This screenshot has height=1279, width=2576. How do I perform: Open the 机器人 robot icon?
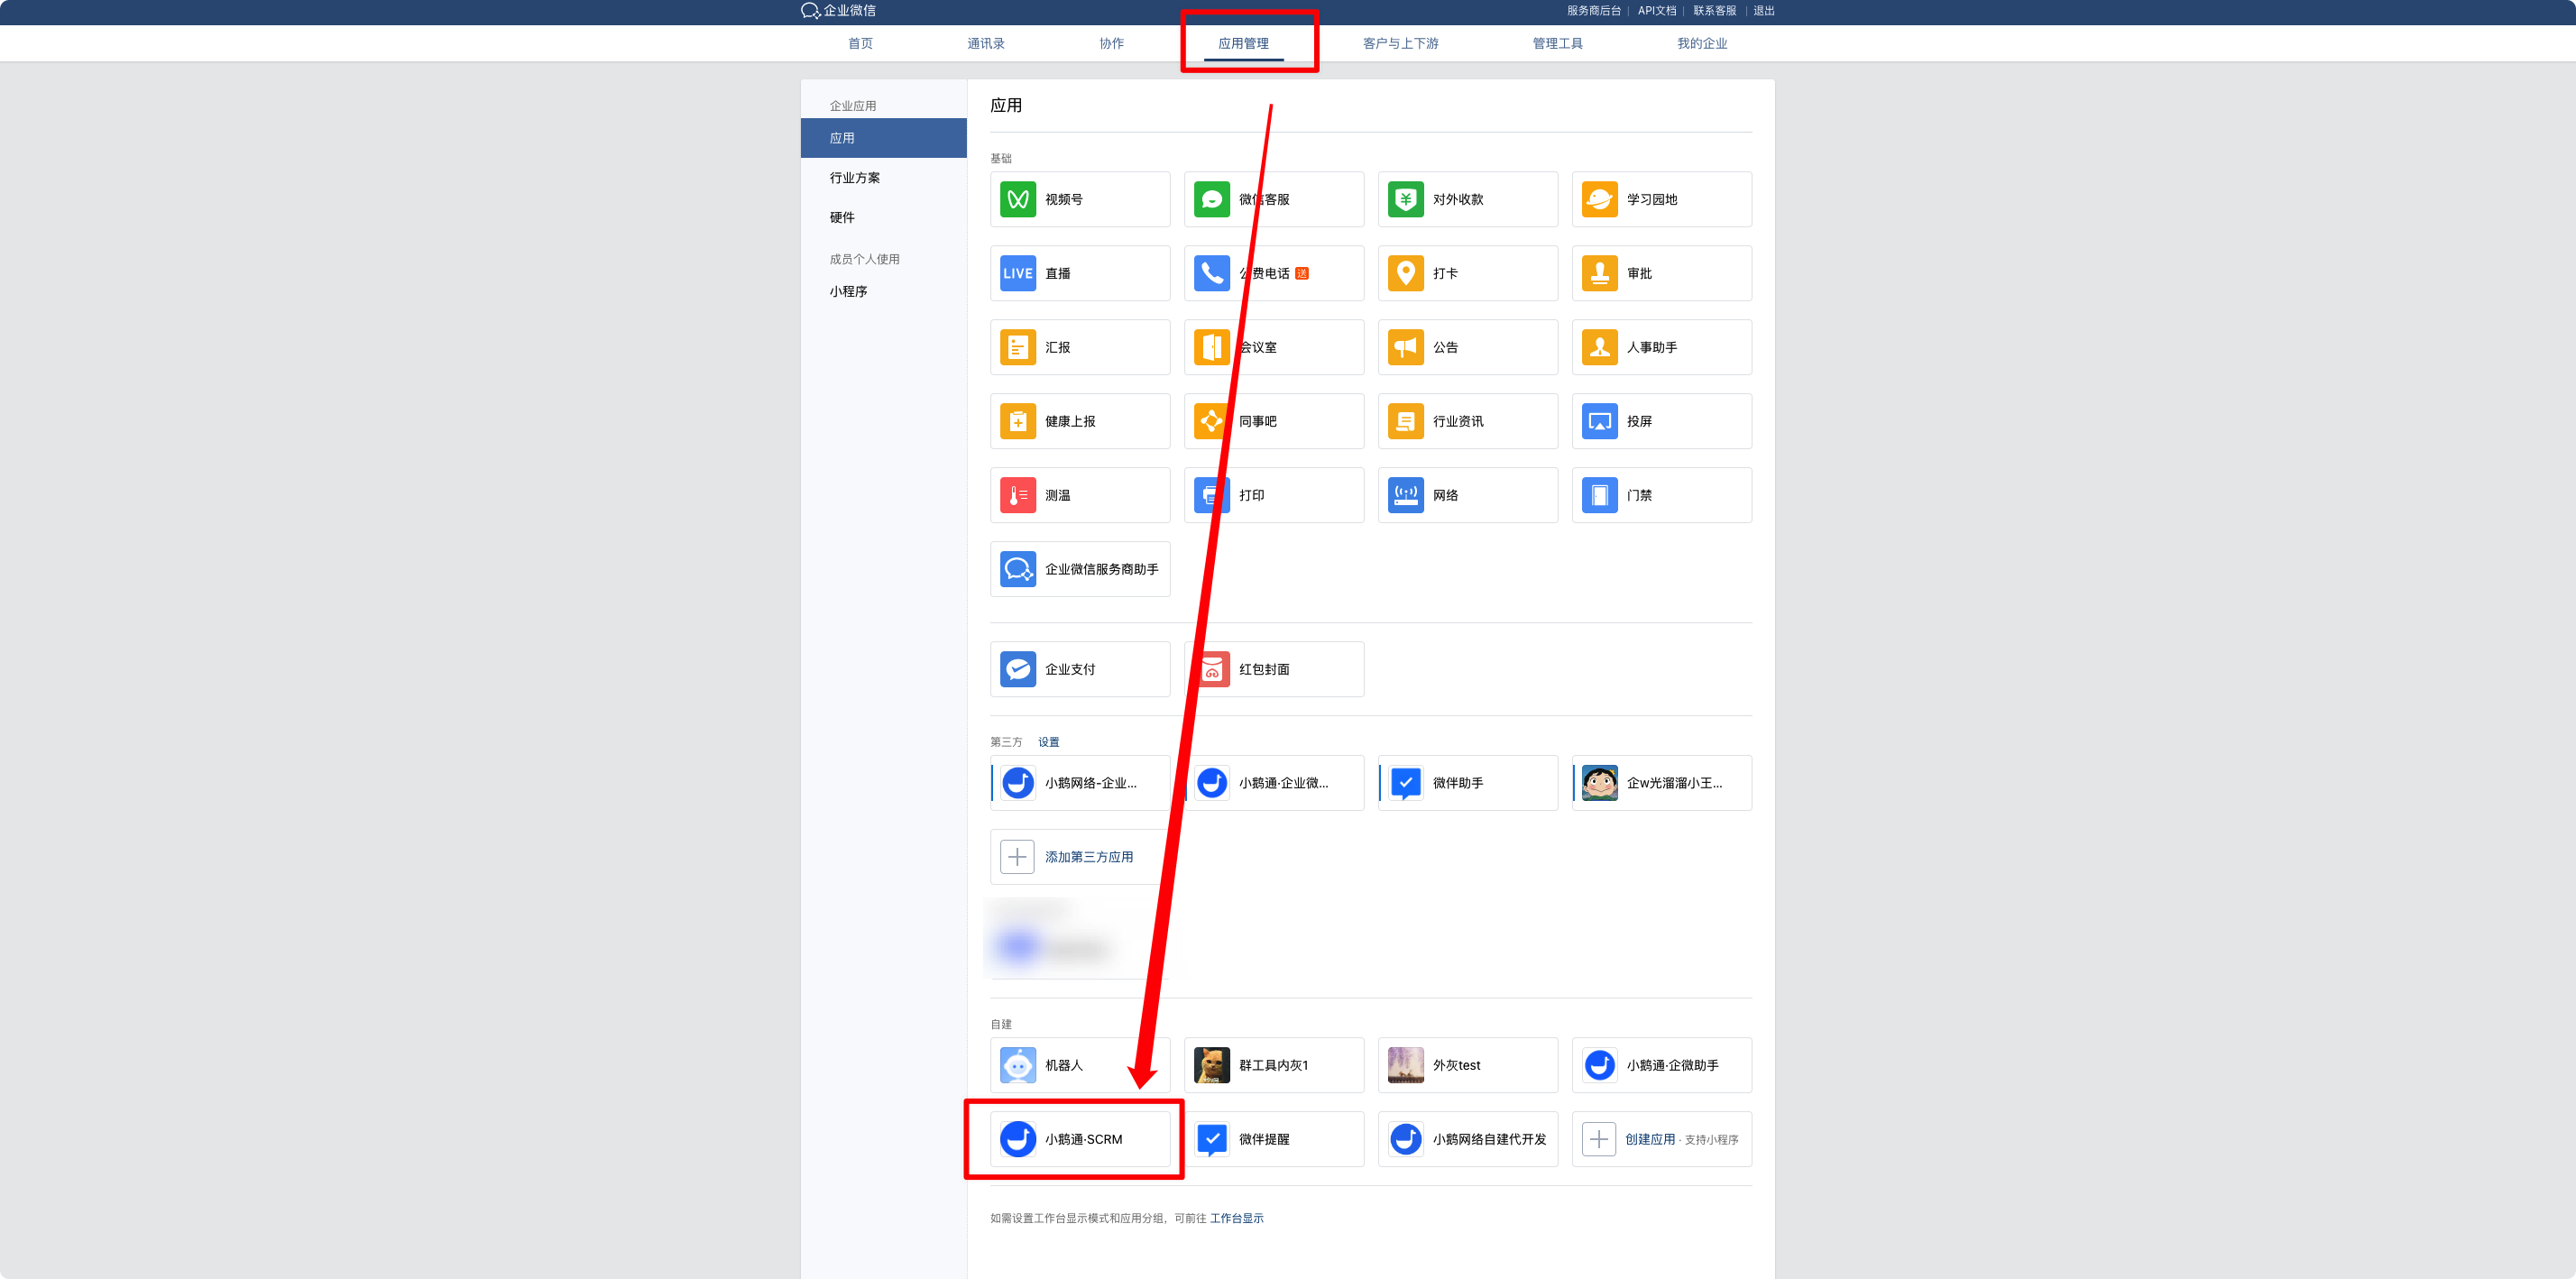pos(1018,1065)
